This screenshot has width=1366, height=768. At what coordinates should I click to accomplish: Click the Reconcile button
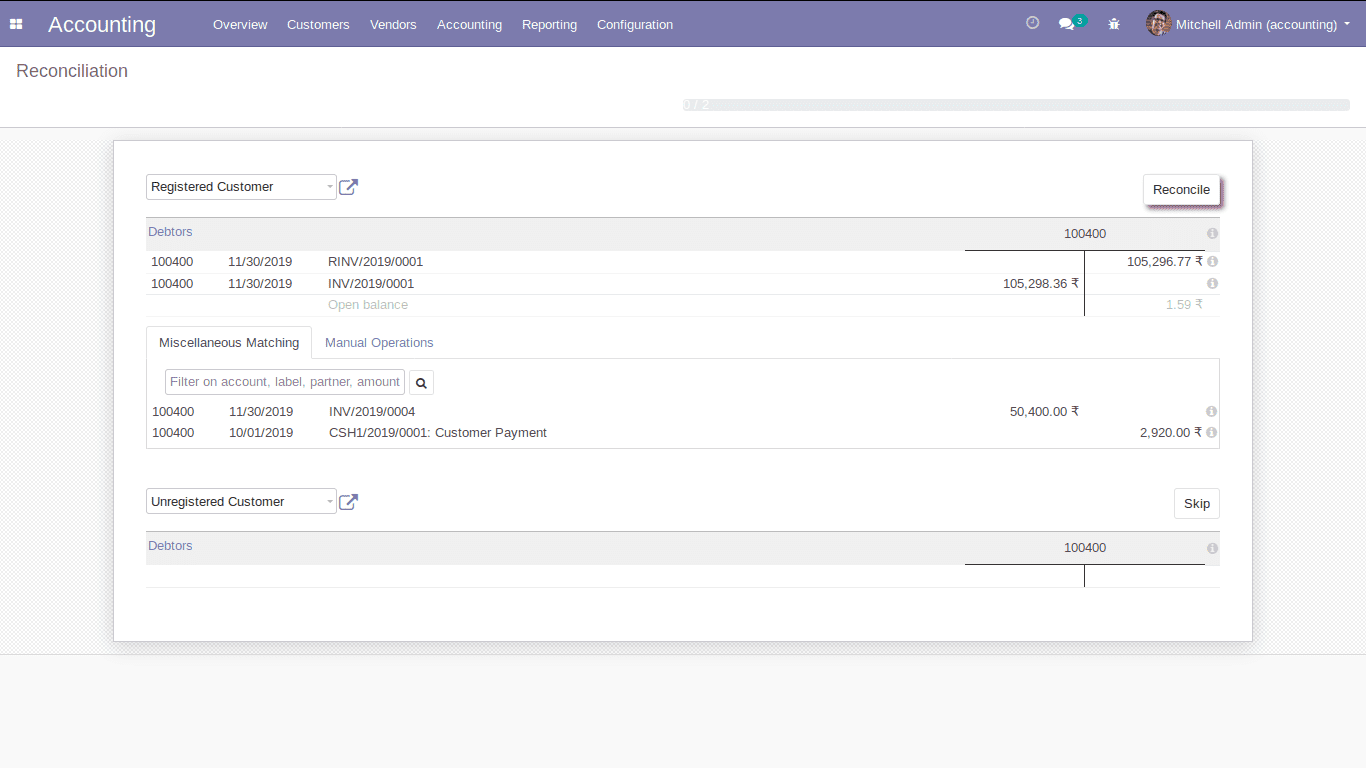1181,190
